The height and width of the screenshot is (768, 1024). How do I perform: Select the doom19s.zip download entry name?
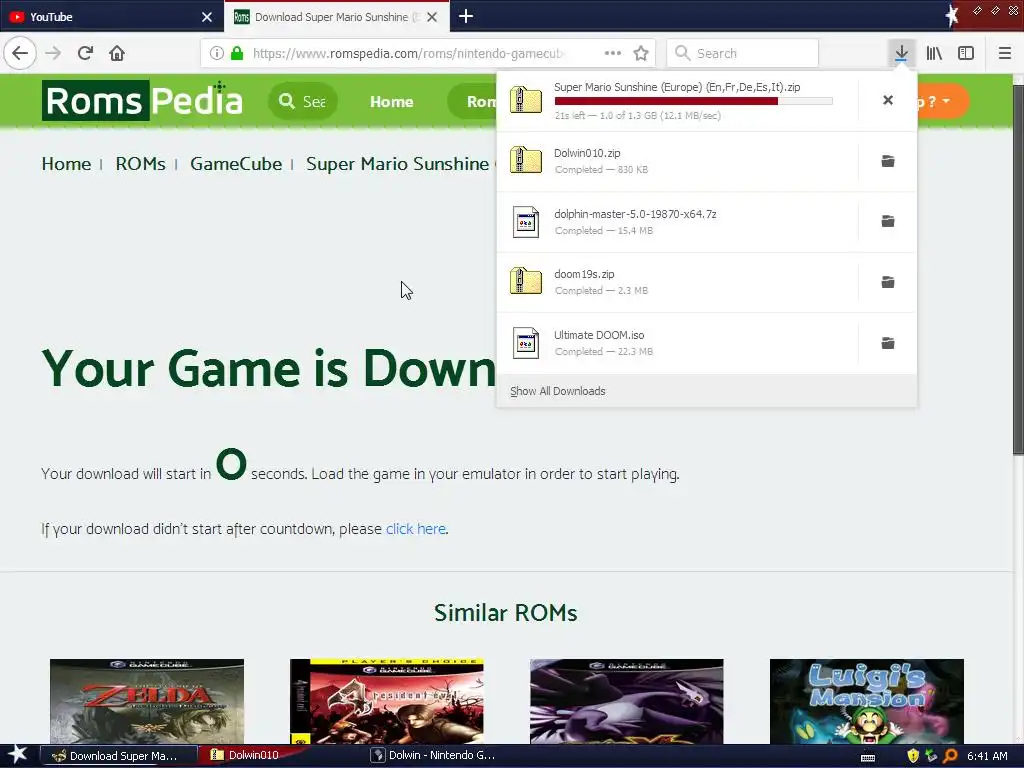click(x=584, y=274)
